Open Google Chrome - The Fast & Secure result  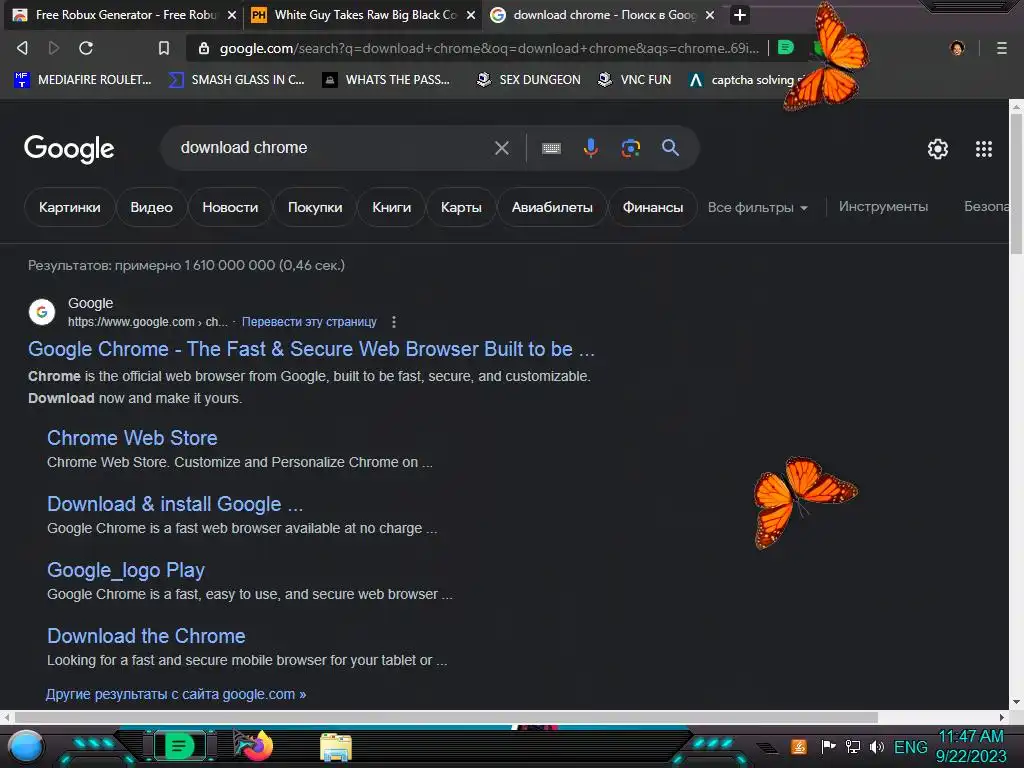coord(311,349)
